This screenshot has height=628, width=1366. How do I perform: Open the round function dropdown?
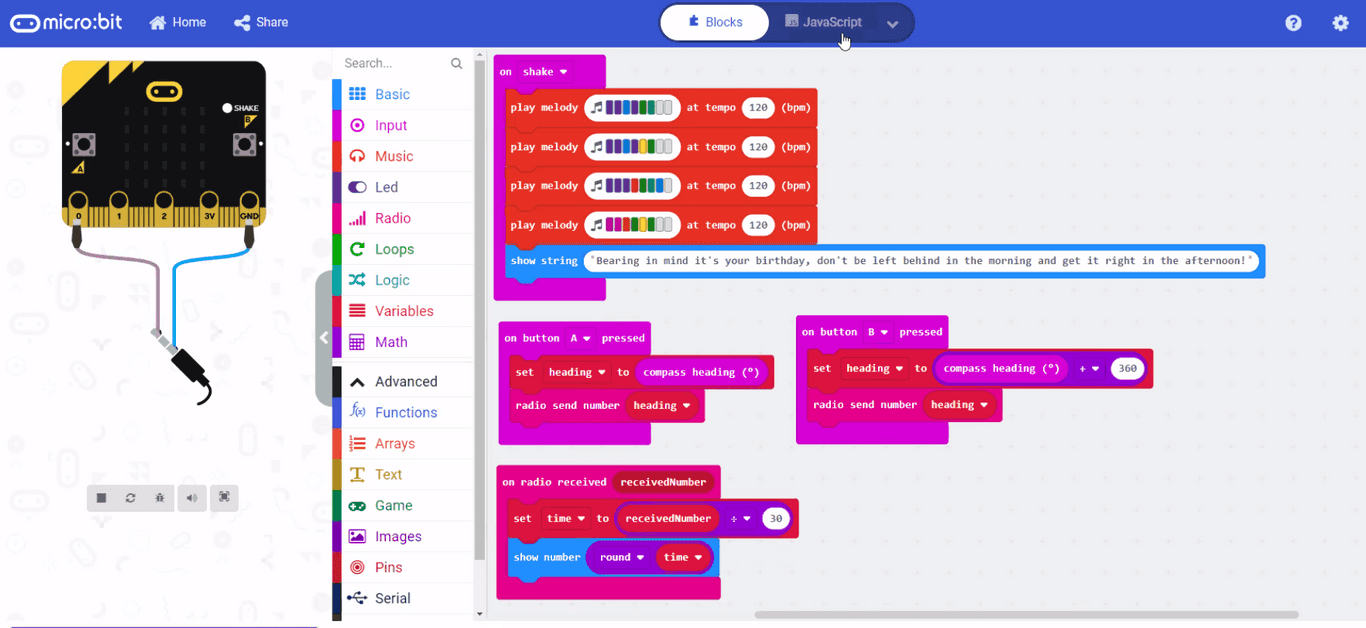click(622, 557)
